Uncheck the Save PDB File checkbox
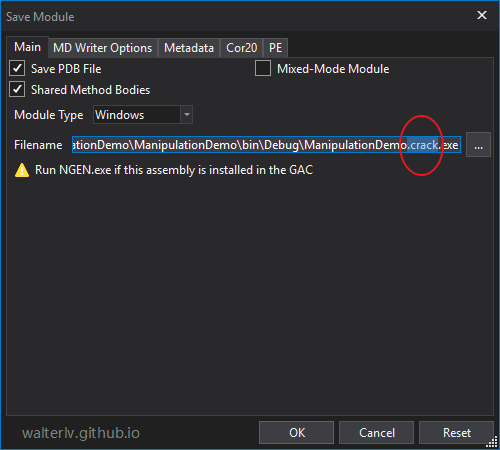Image resolution: width=500 pixels, height=450 pixels. point(17,69)
